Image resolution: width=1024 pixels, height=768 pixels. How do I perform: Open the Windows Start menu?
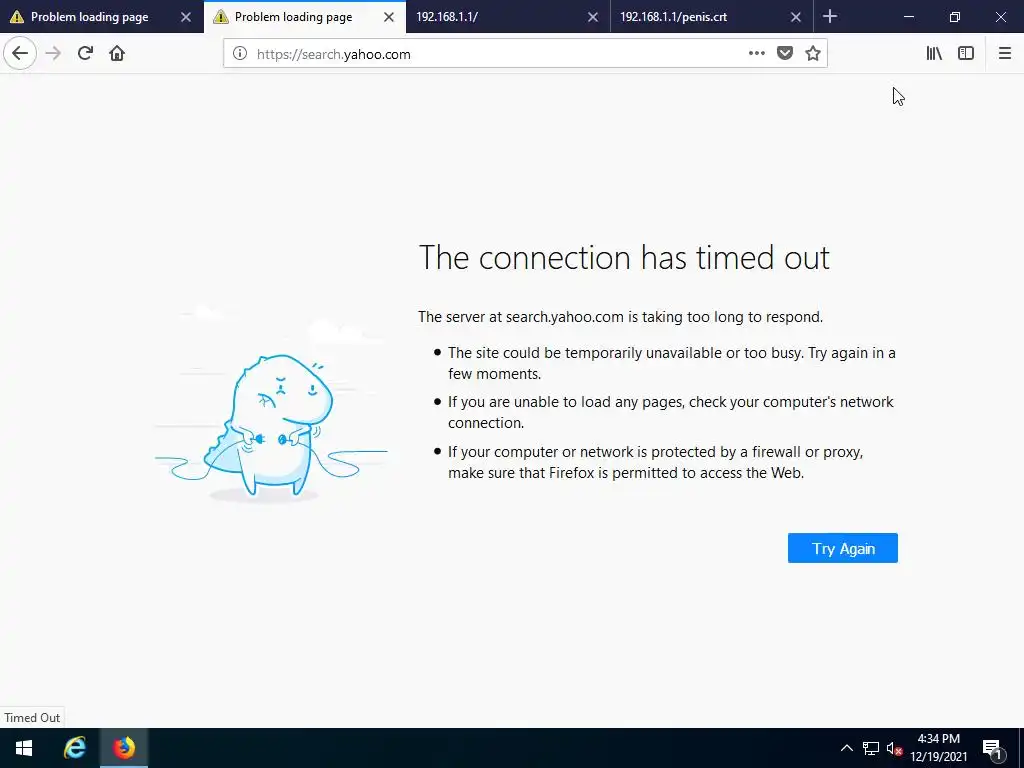coord(24,748)
